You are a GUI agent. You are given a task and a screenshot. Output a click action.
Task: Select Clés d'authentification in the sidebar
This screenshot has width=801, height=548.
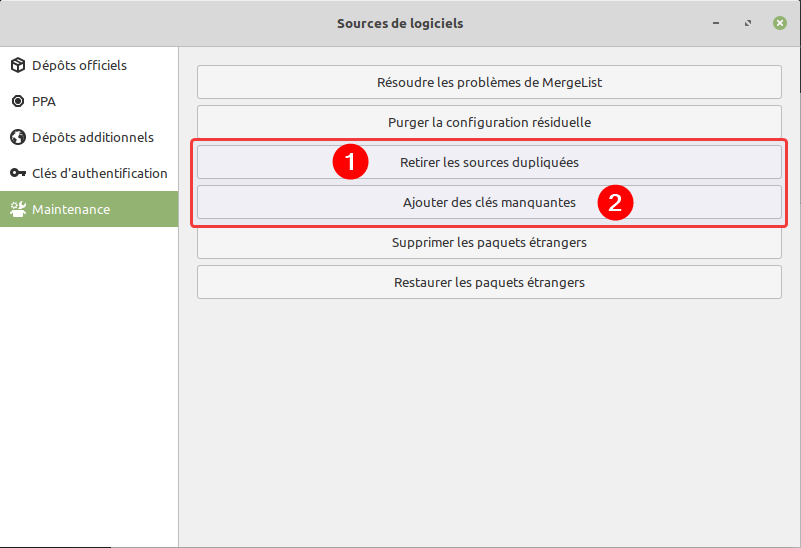(99, 174)
